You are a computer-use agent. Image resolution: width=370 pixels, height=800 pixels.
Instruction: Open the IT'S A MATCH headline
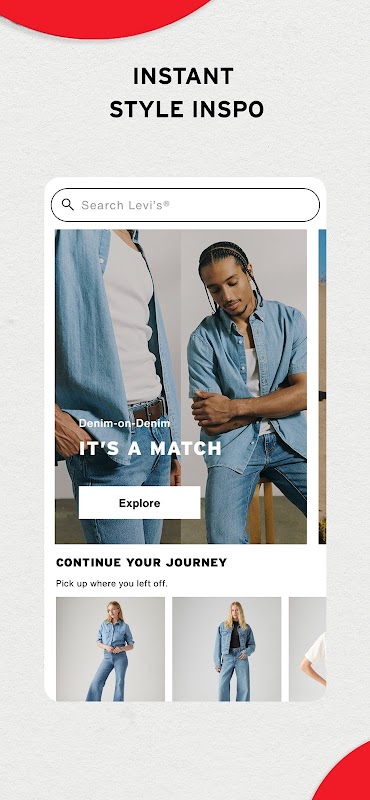pos(150,449)
